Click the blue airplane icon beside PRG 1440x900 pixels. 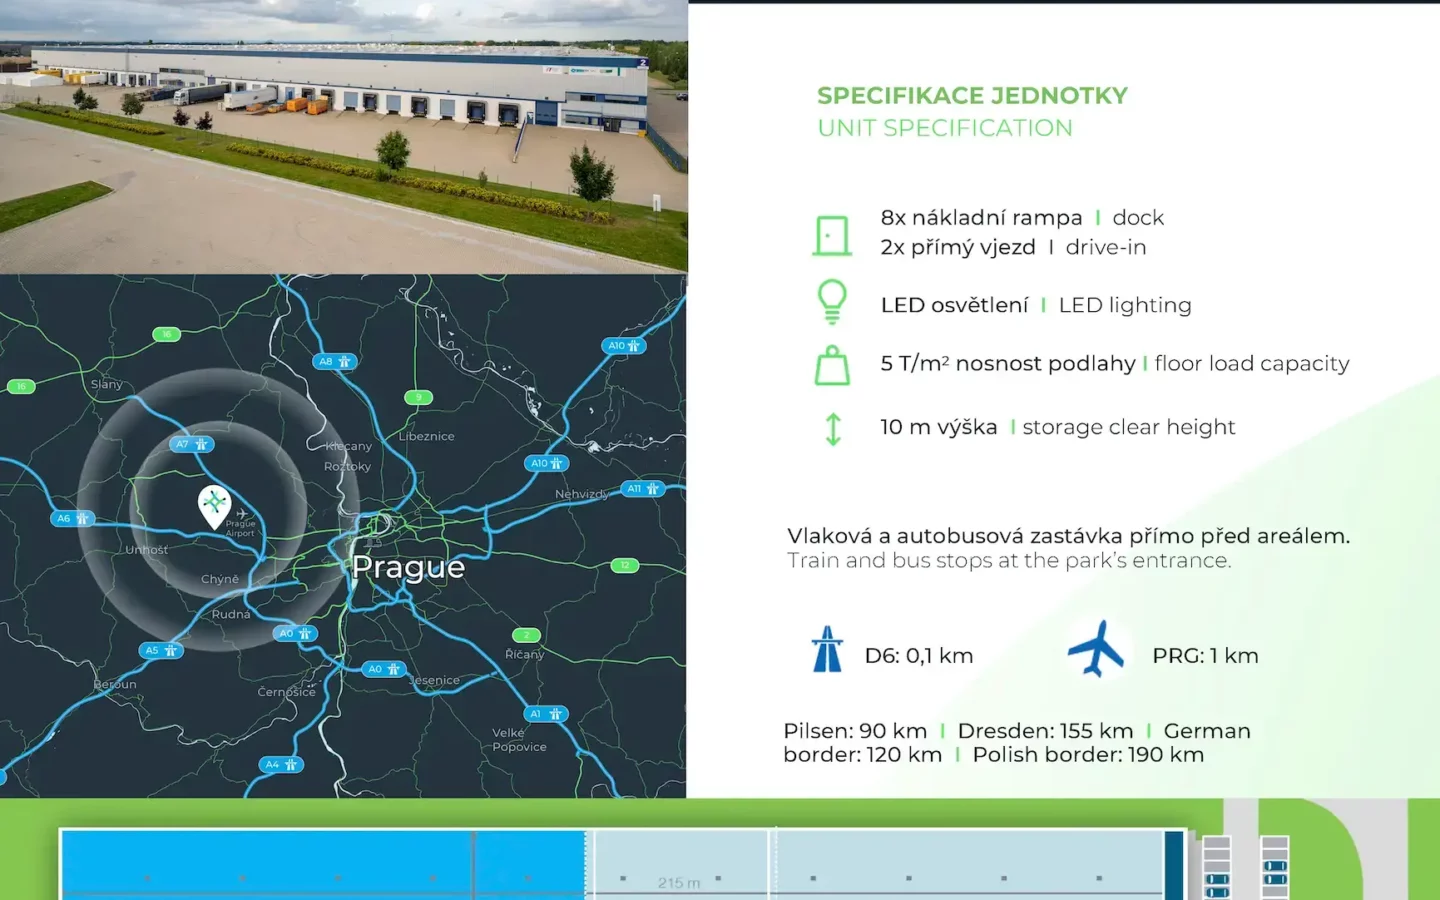(x=1096, y=649)
